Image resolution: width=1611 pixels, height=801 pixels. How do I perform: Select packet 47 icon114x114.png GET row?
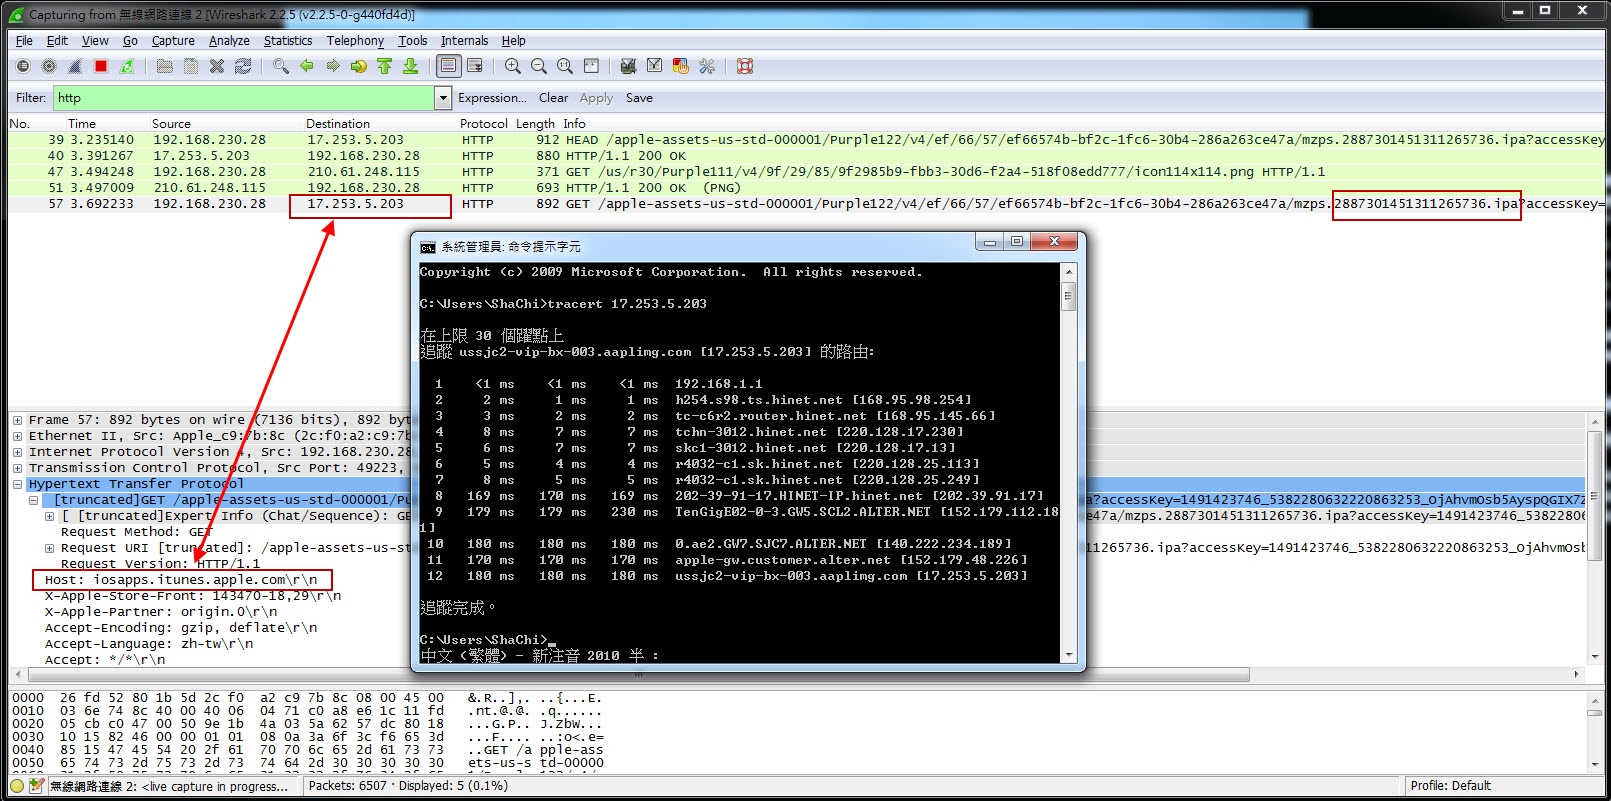click(805, 172)
